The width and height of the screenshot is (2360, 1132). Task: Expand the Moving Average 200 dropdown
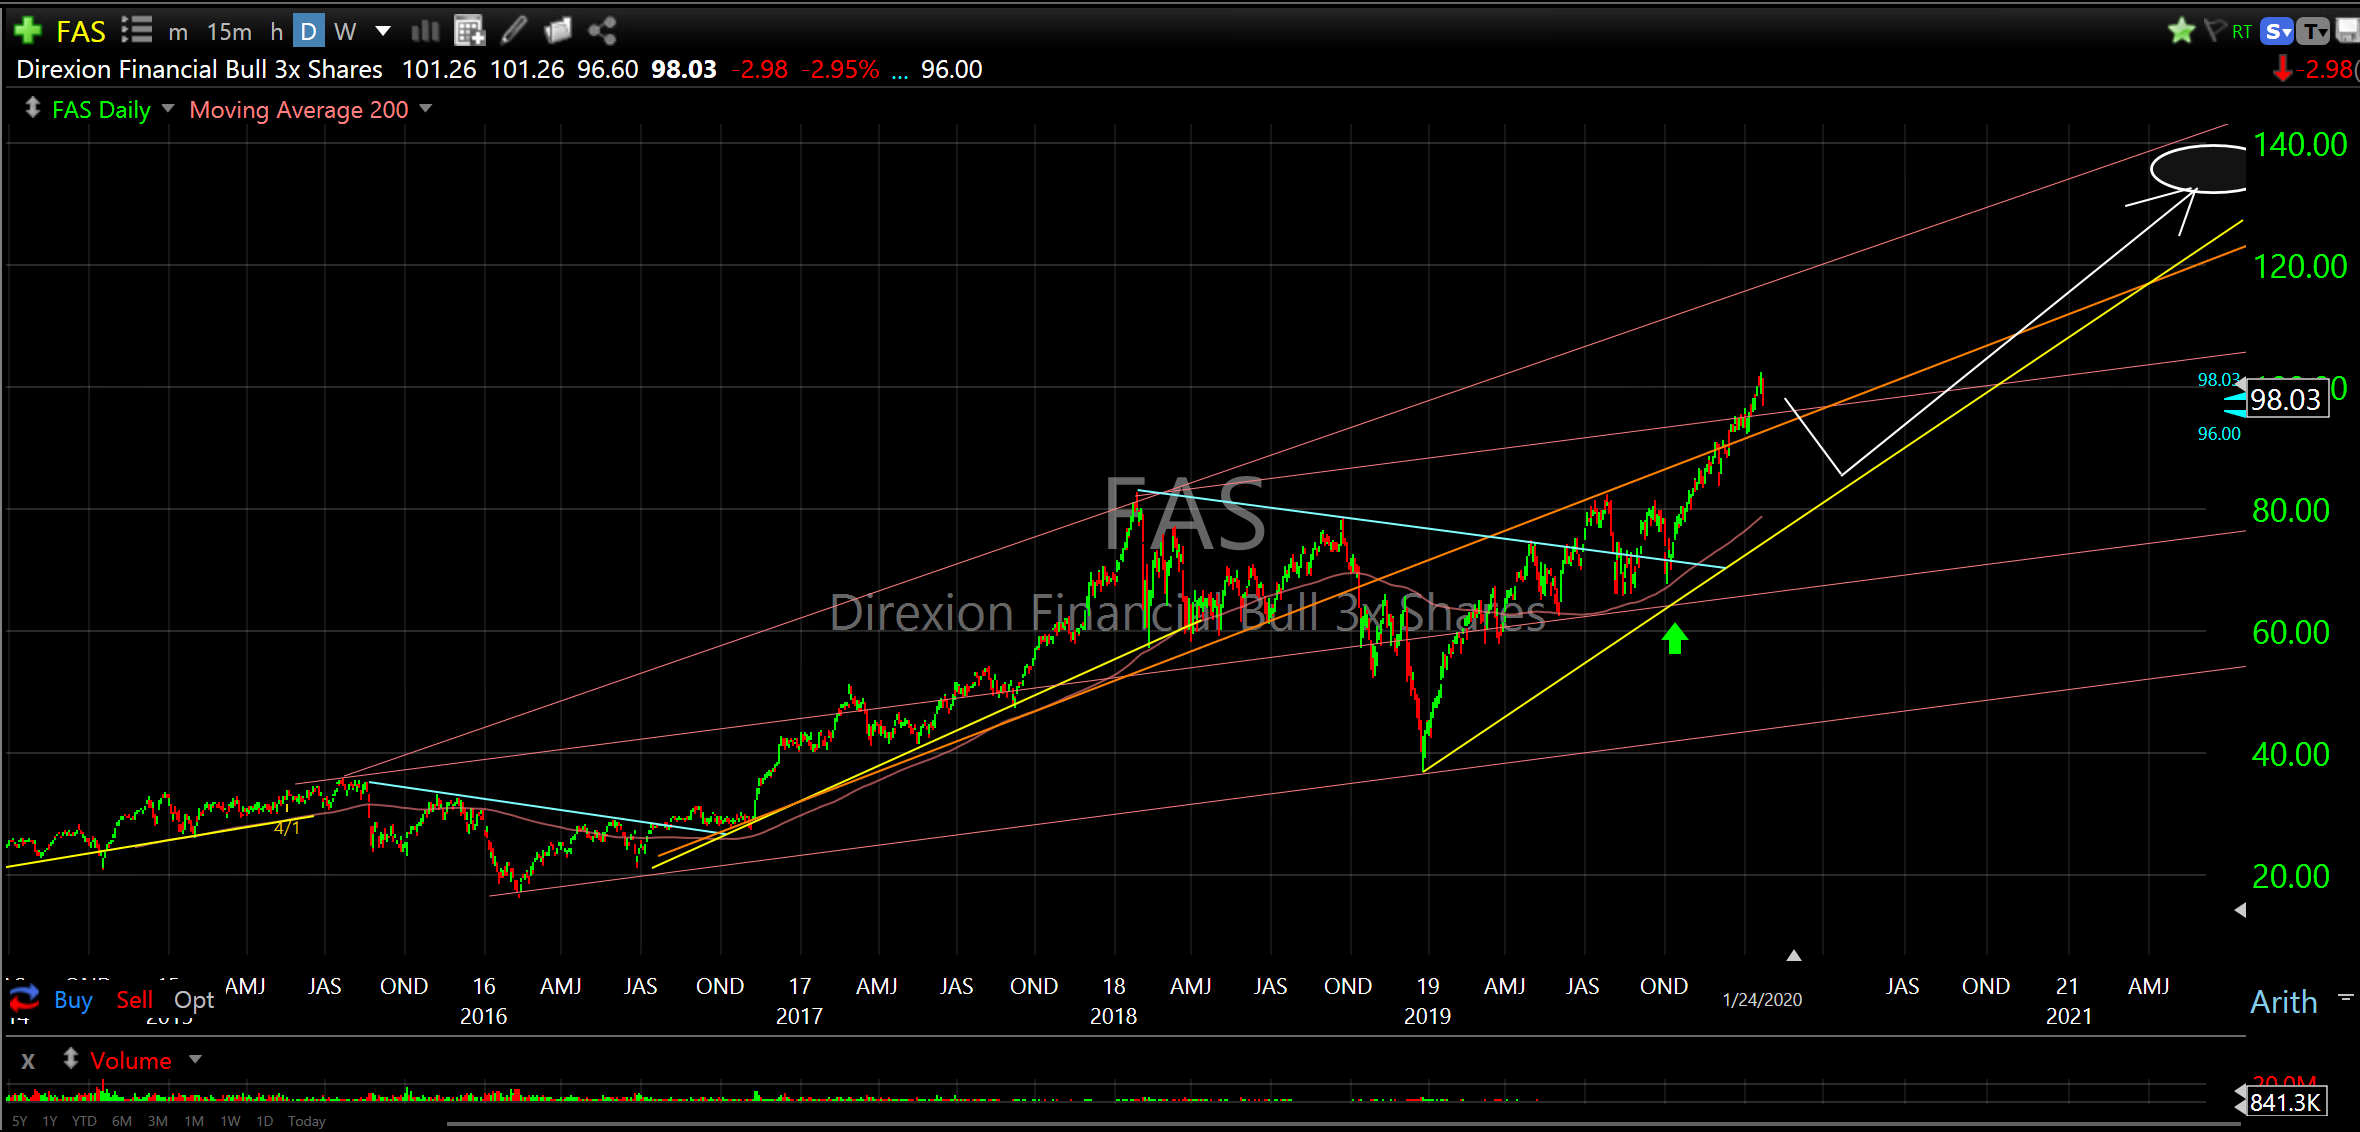click(426, 108)
